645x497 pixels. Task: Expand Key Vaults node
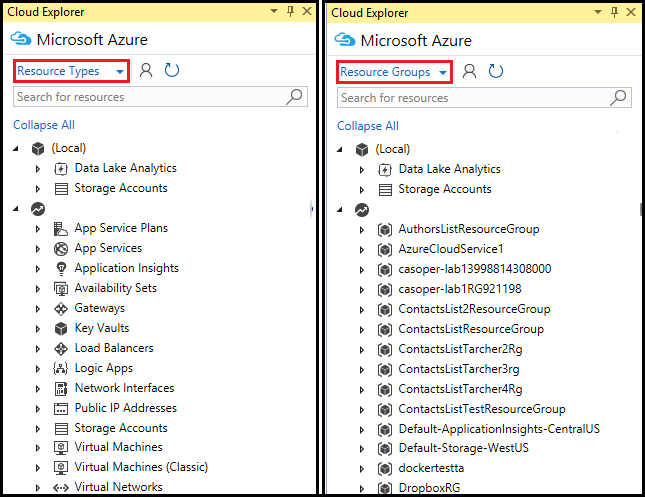pyautogui.click(x=38, y=329)
